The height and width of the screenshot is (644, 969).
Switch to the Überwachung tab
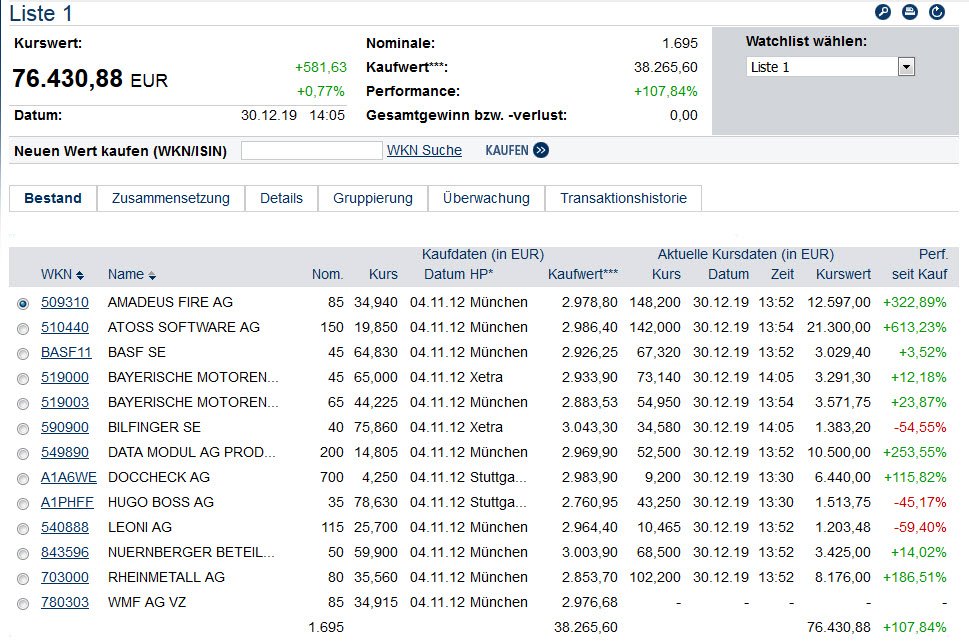point(486,198)
